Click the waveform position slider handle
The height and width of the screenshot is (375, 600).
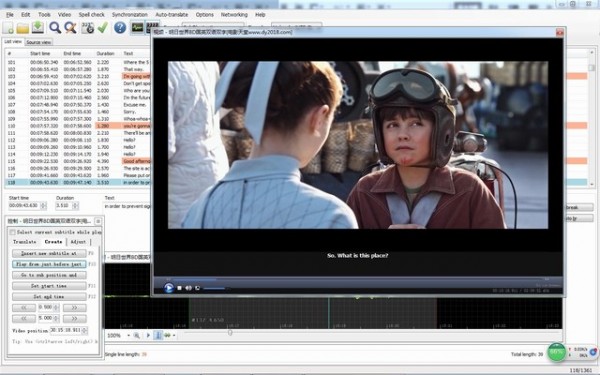(x=230, y=333)
